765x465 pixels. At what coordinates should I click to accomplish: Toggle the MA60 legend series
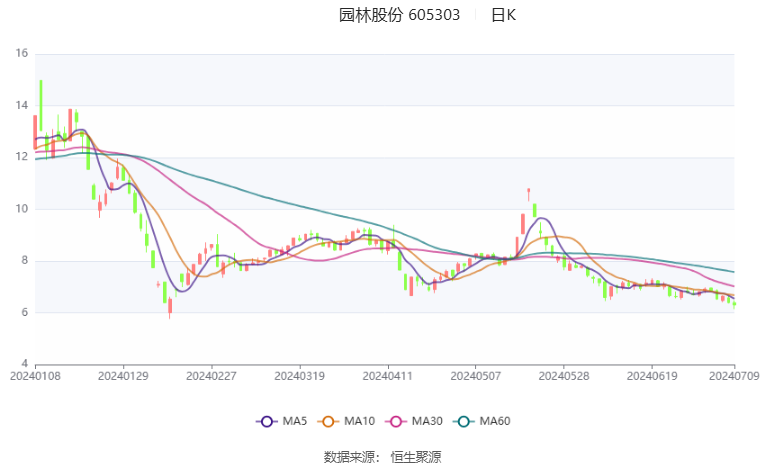tap(482, 421)
